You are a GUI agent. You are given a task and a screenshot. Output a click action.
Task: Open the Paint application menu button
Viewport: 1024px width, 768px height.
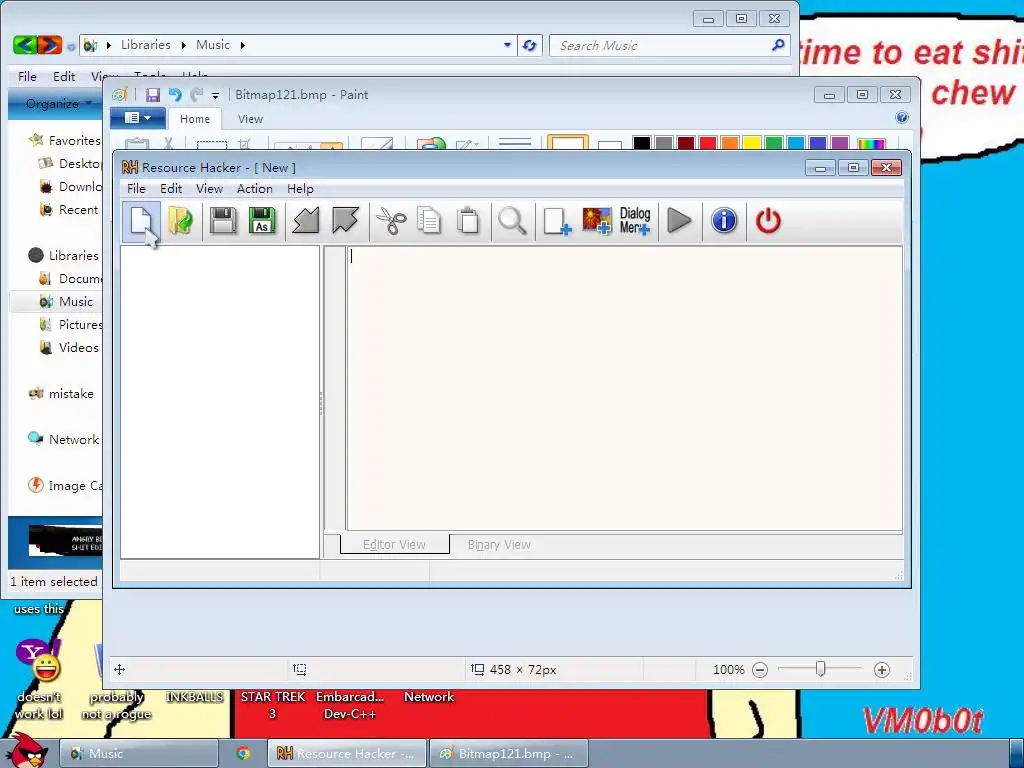(137, 118)
